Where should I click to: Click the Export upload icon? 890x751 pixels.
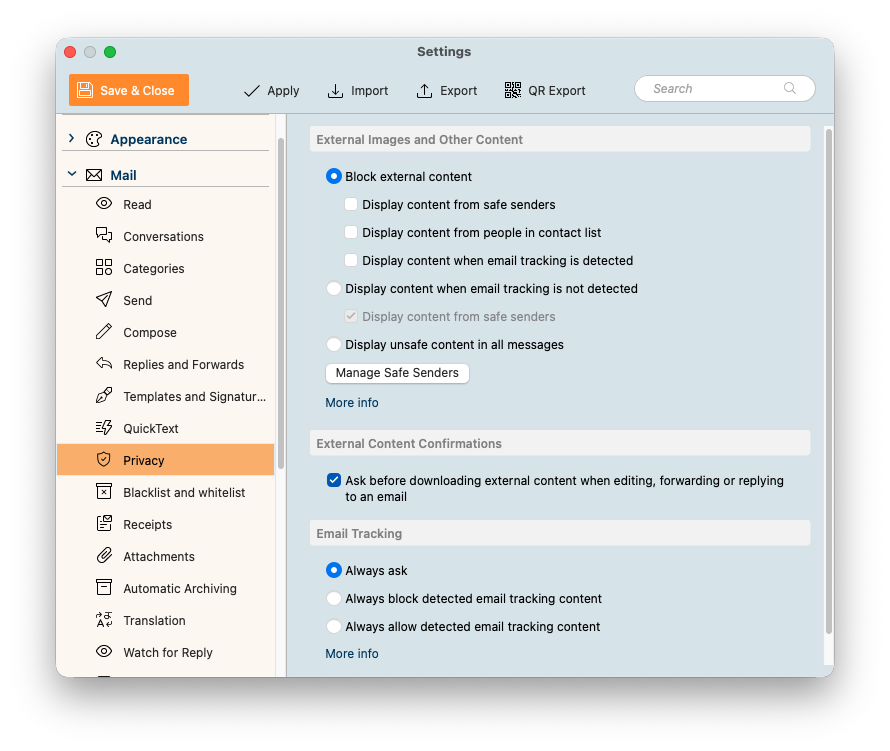click(424, 91)
